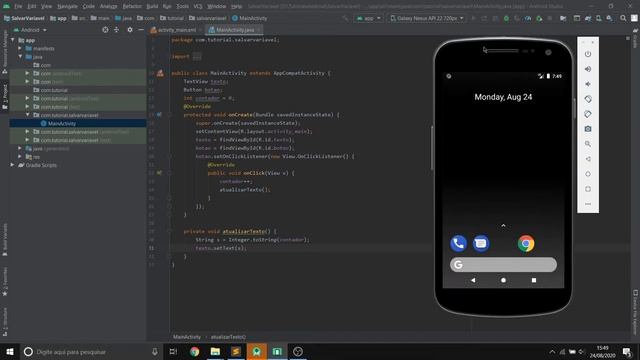640x360 pixels.
Task: Click the Attach Debugger to process icon
Action: [539, 18]
